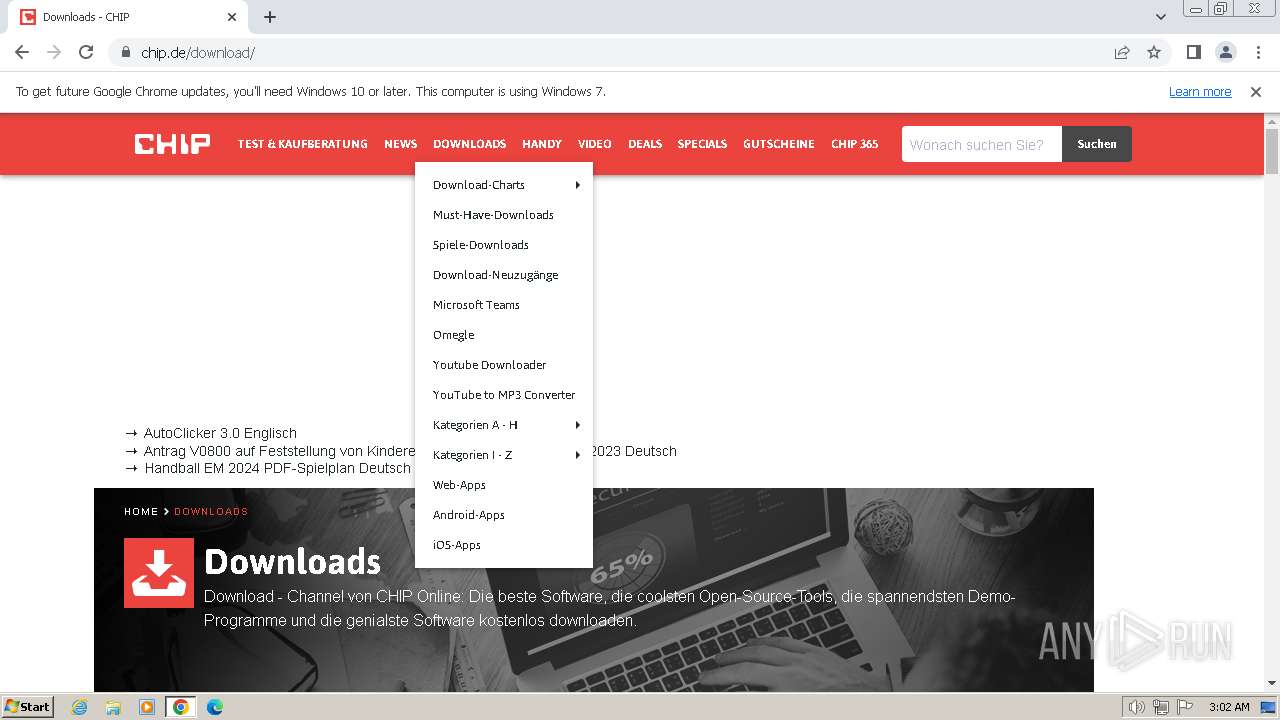Open the Windows Start menu
Image resolution: width=1280 pixels, height=720 pixels.
(x=27, y=707)
